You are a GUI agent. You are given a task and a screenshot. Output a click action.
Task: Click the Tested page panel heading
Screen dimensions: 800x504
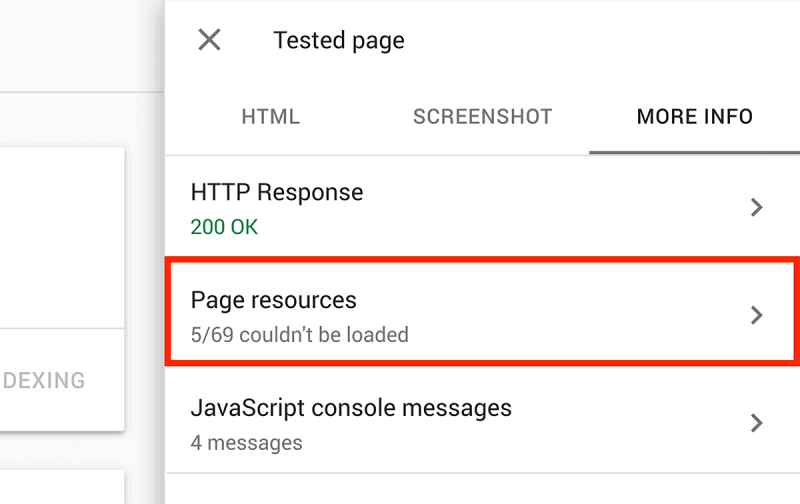pyautogui.click(x=339, y=40)
